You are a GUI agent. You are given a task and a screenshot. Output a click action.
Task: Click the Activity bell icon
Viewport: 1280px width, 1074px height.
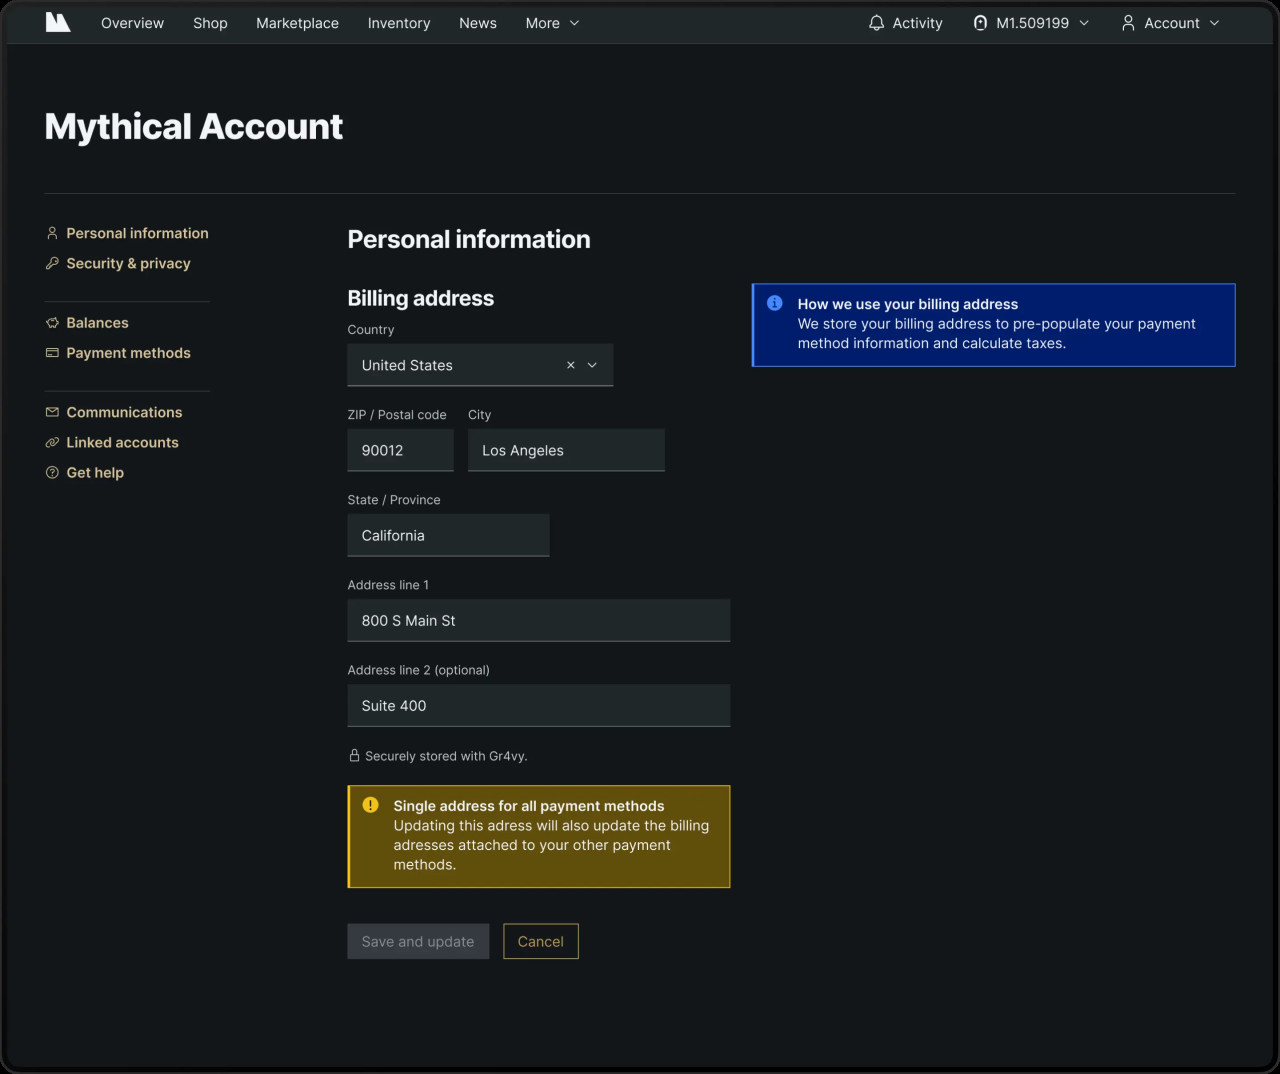[876, 22]
